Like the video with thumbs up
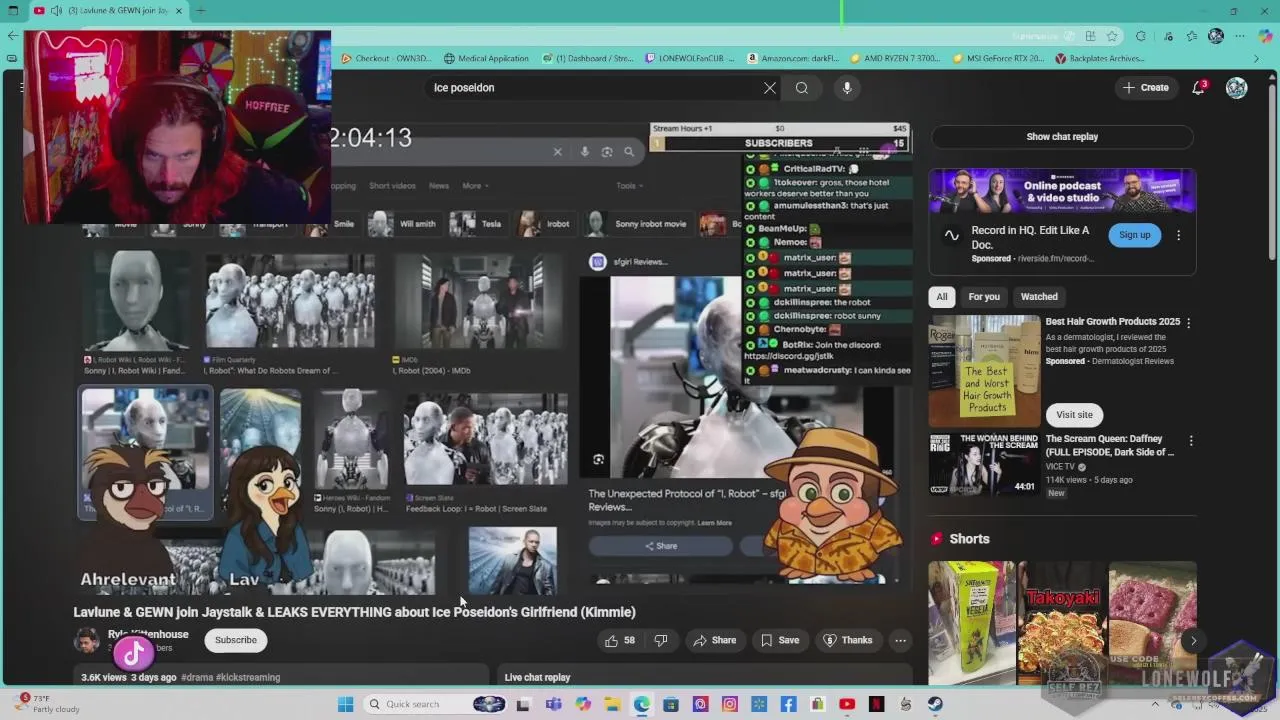 [620, 640]
